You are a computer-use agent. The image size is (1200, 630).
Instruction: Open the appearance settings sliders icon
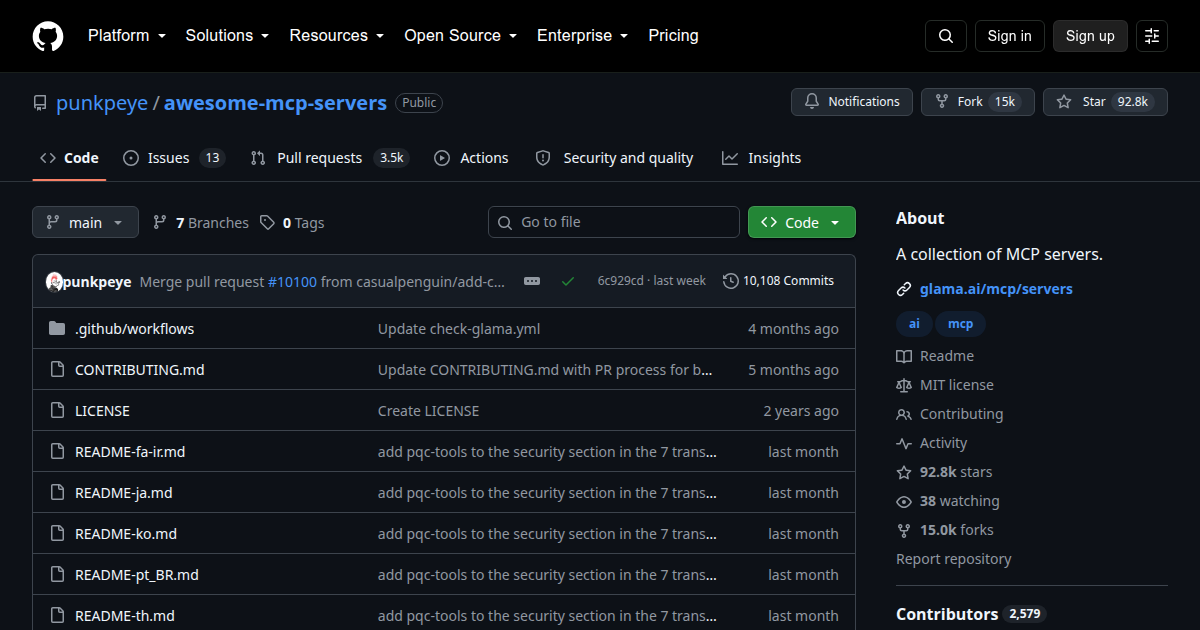point(1152,36)
